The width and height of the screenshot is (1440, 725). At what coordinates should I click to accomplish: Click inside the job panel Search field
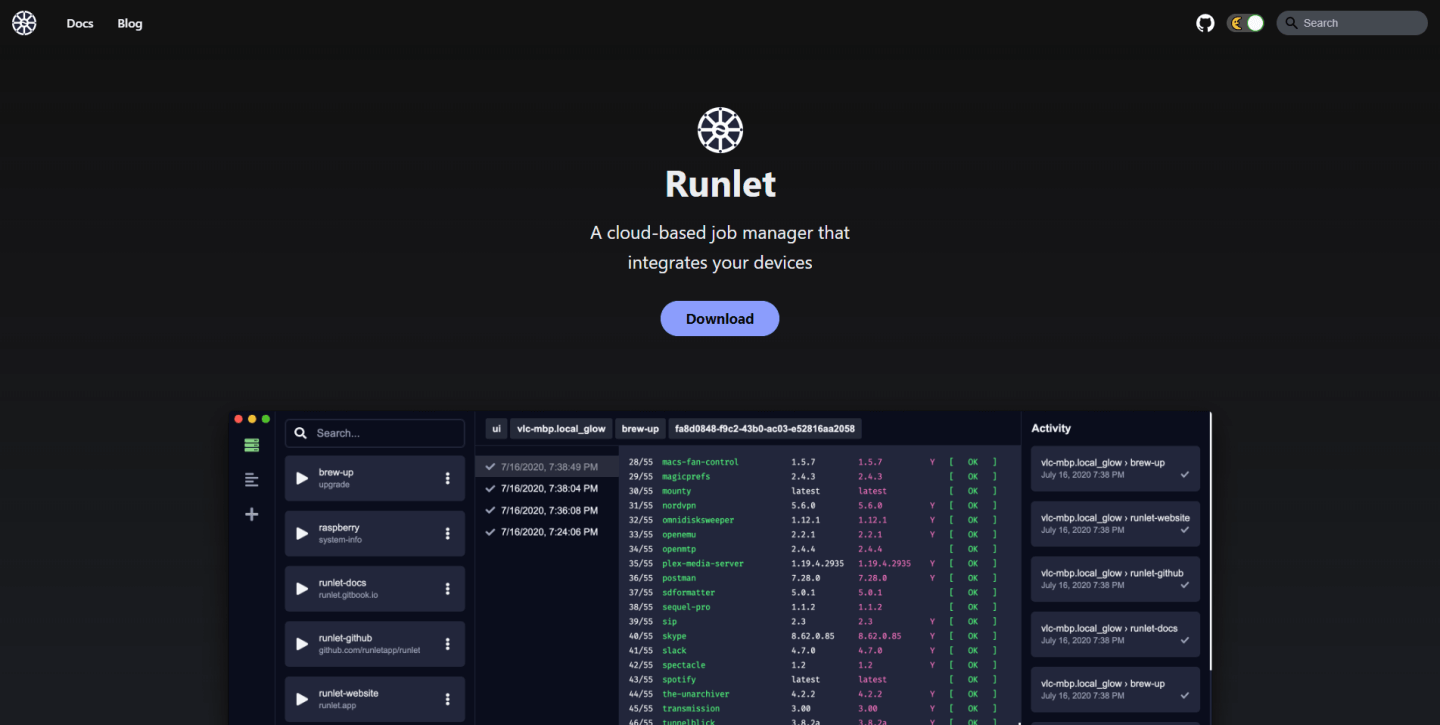(x=374, y=432)
